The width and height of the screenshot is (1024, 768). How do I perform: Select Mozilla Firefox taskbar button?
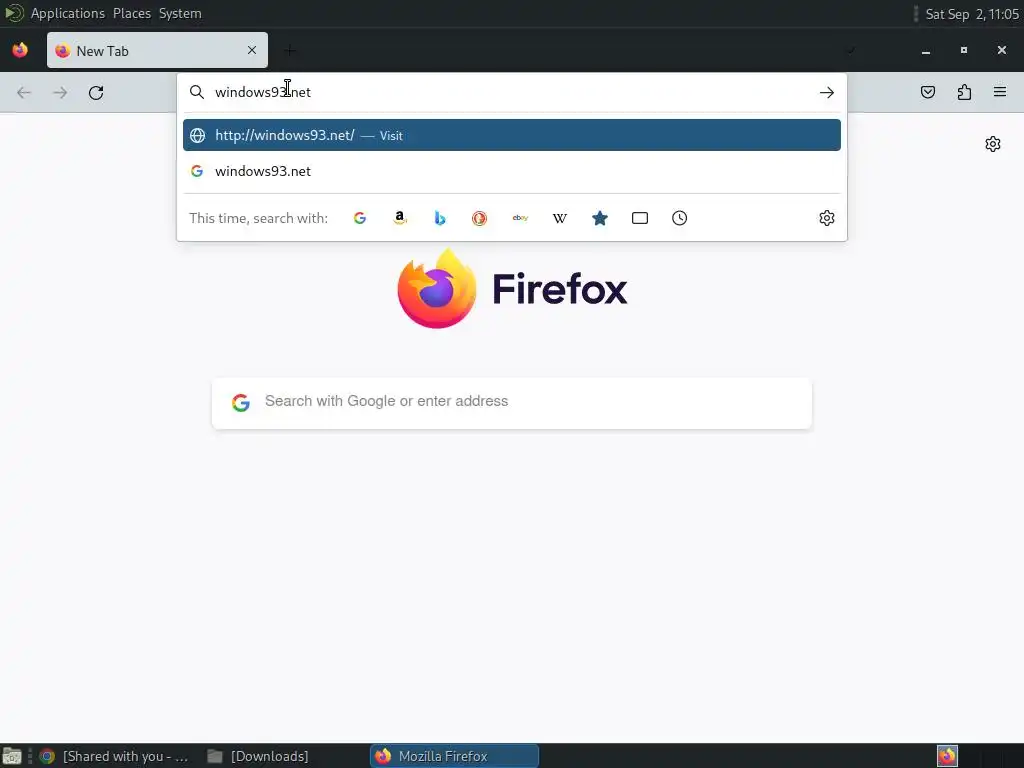click(x=455, y=756)
